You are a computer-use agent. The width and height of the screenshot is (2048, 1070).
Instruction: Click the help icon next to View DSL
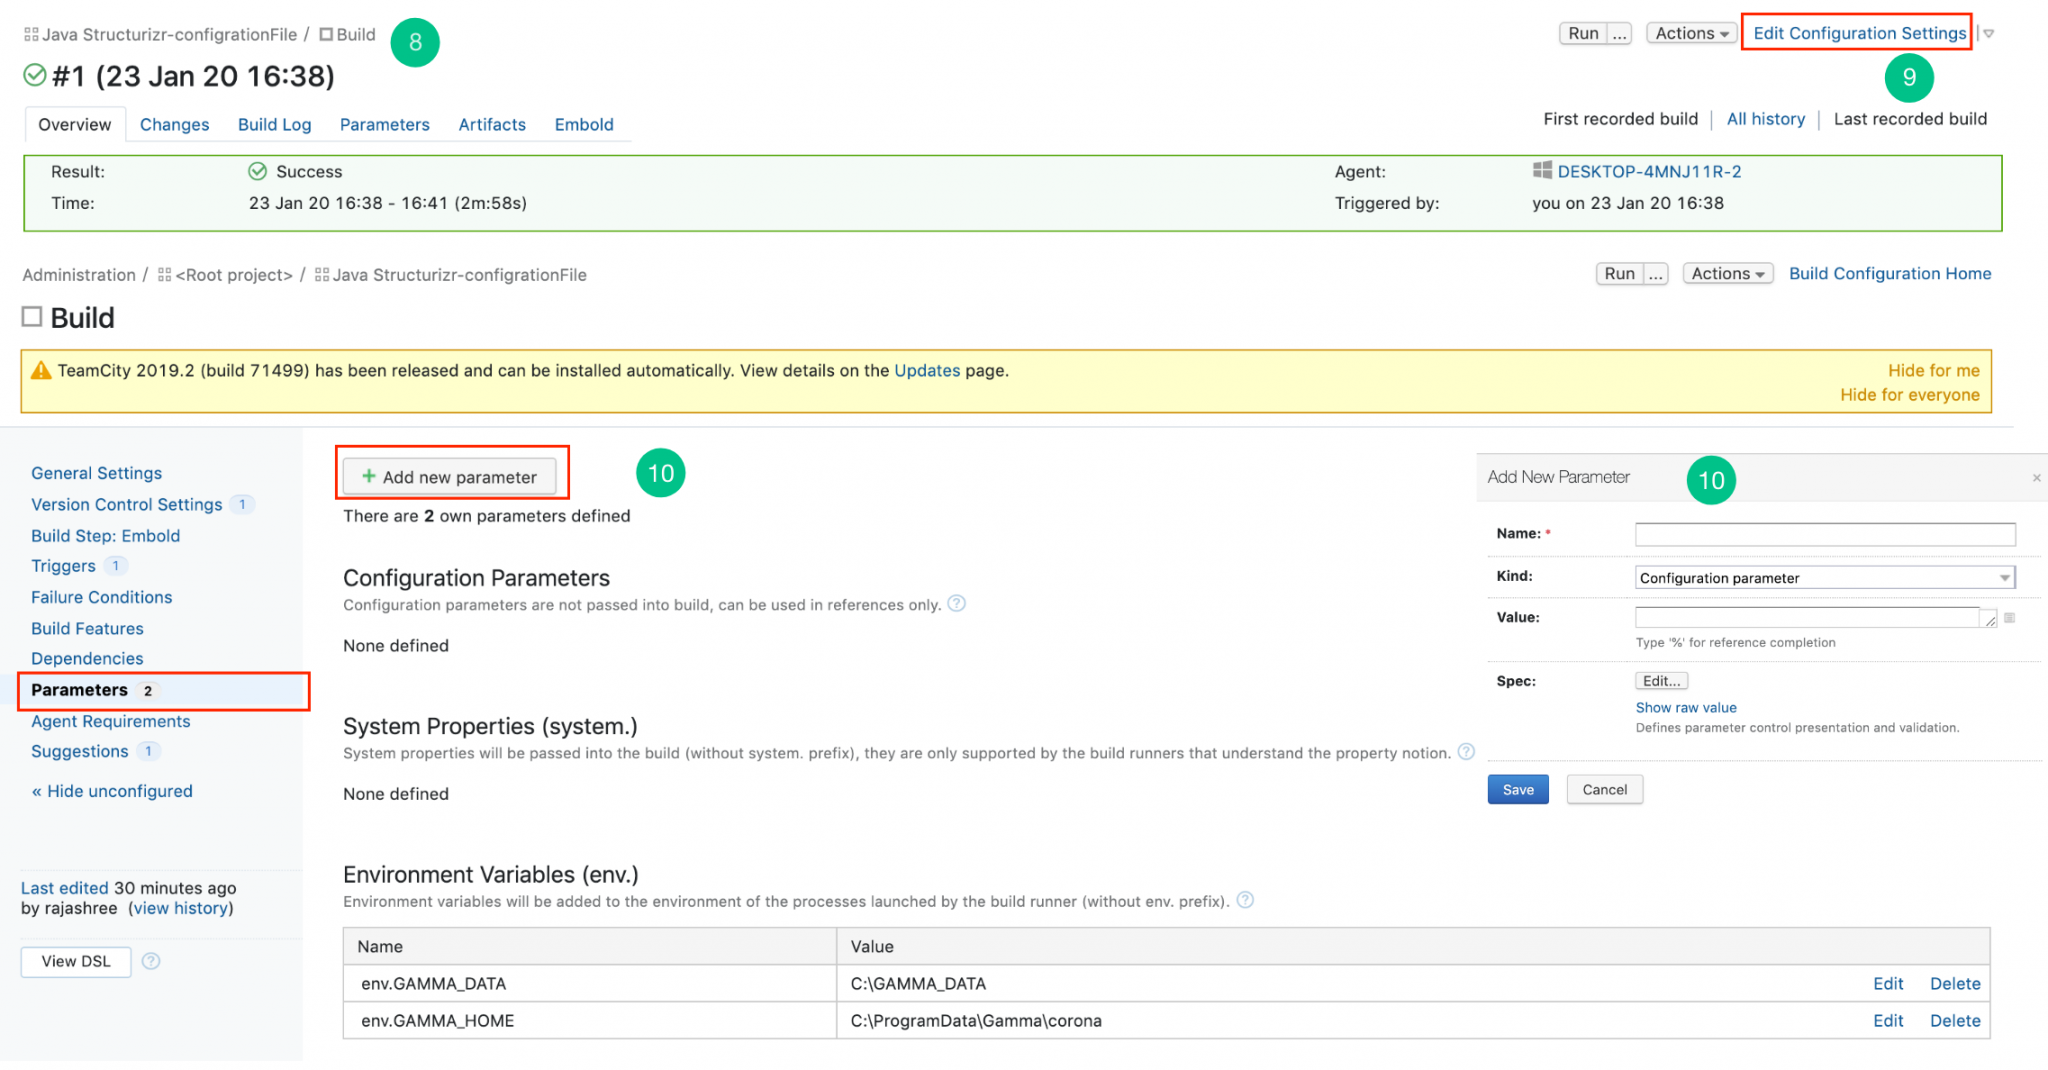point(151,961)
